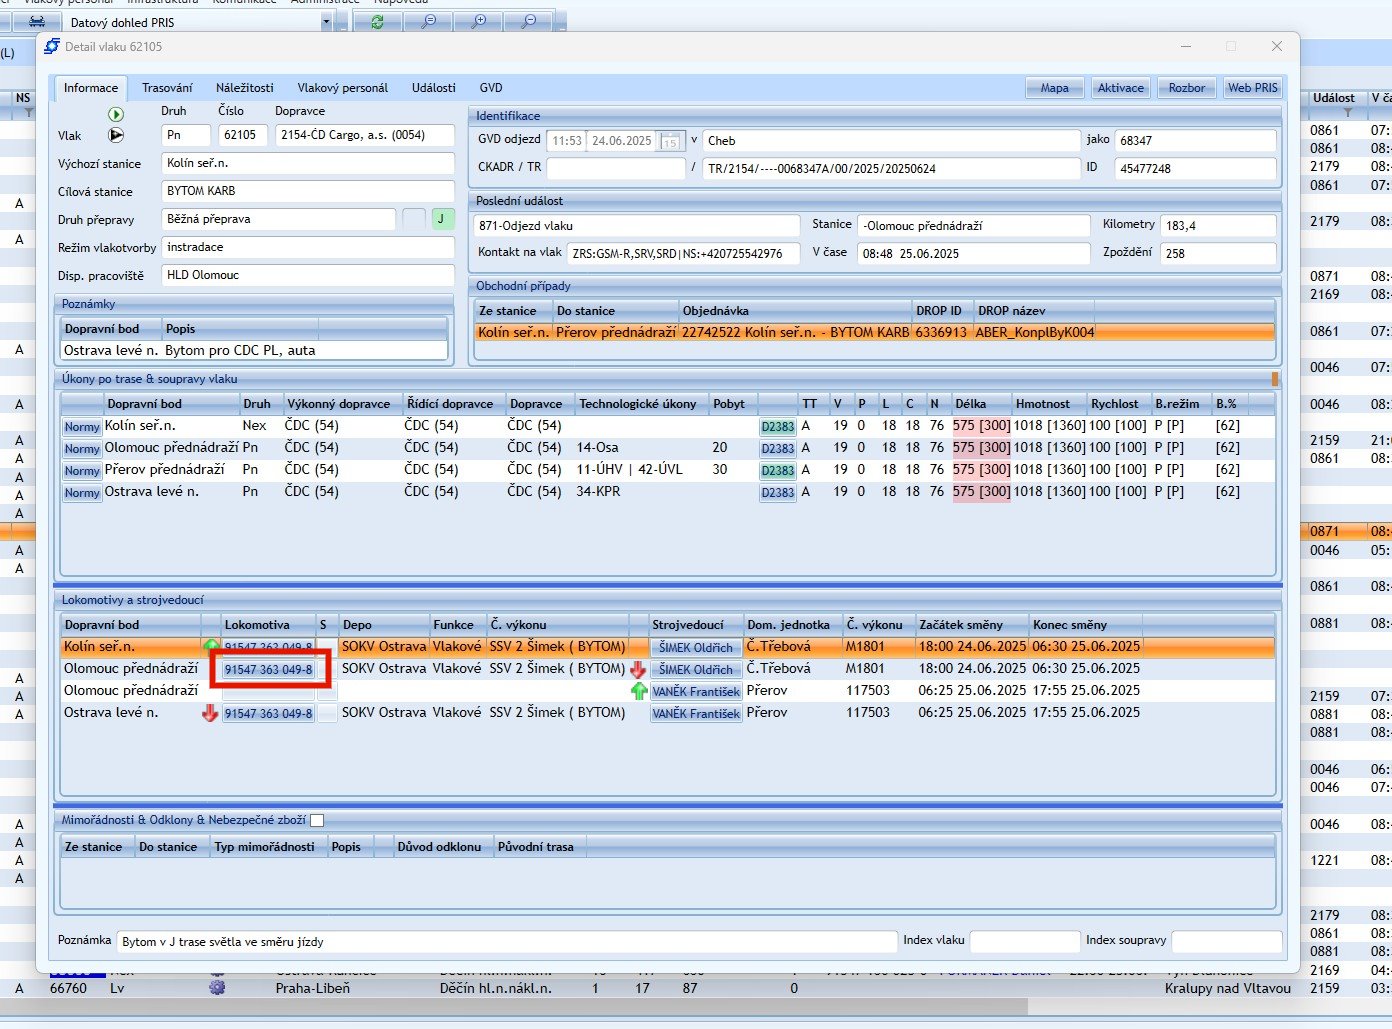Switch to the Trasování tab
This screenshot has width=1392, height=1029.
coord(167,88)
